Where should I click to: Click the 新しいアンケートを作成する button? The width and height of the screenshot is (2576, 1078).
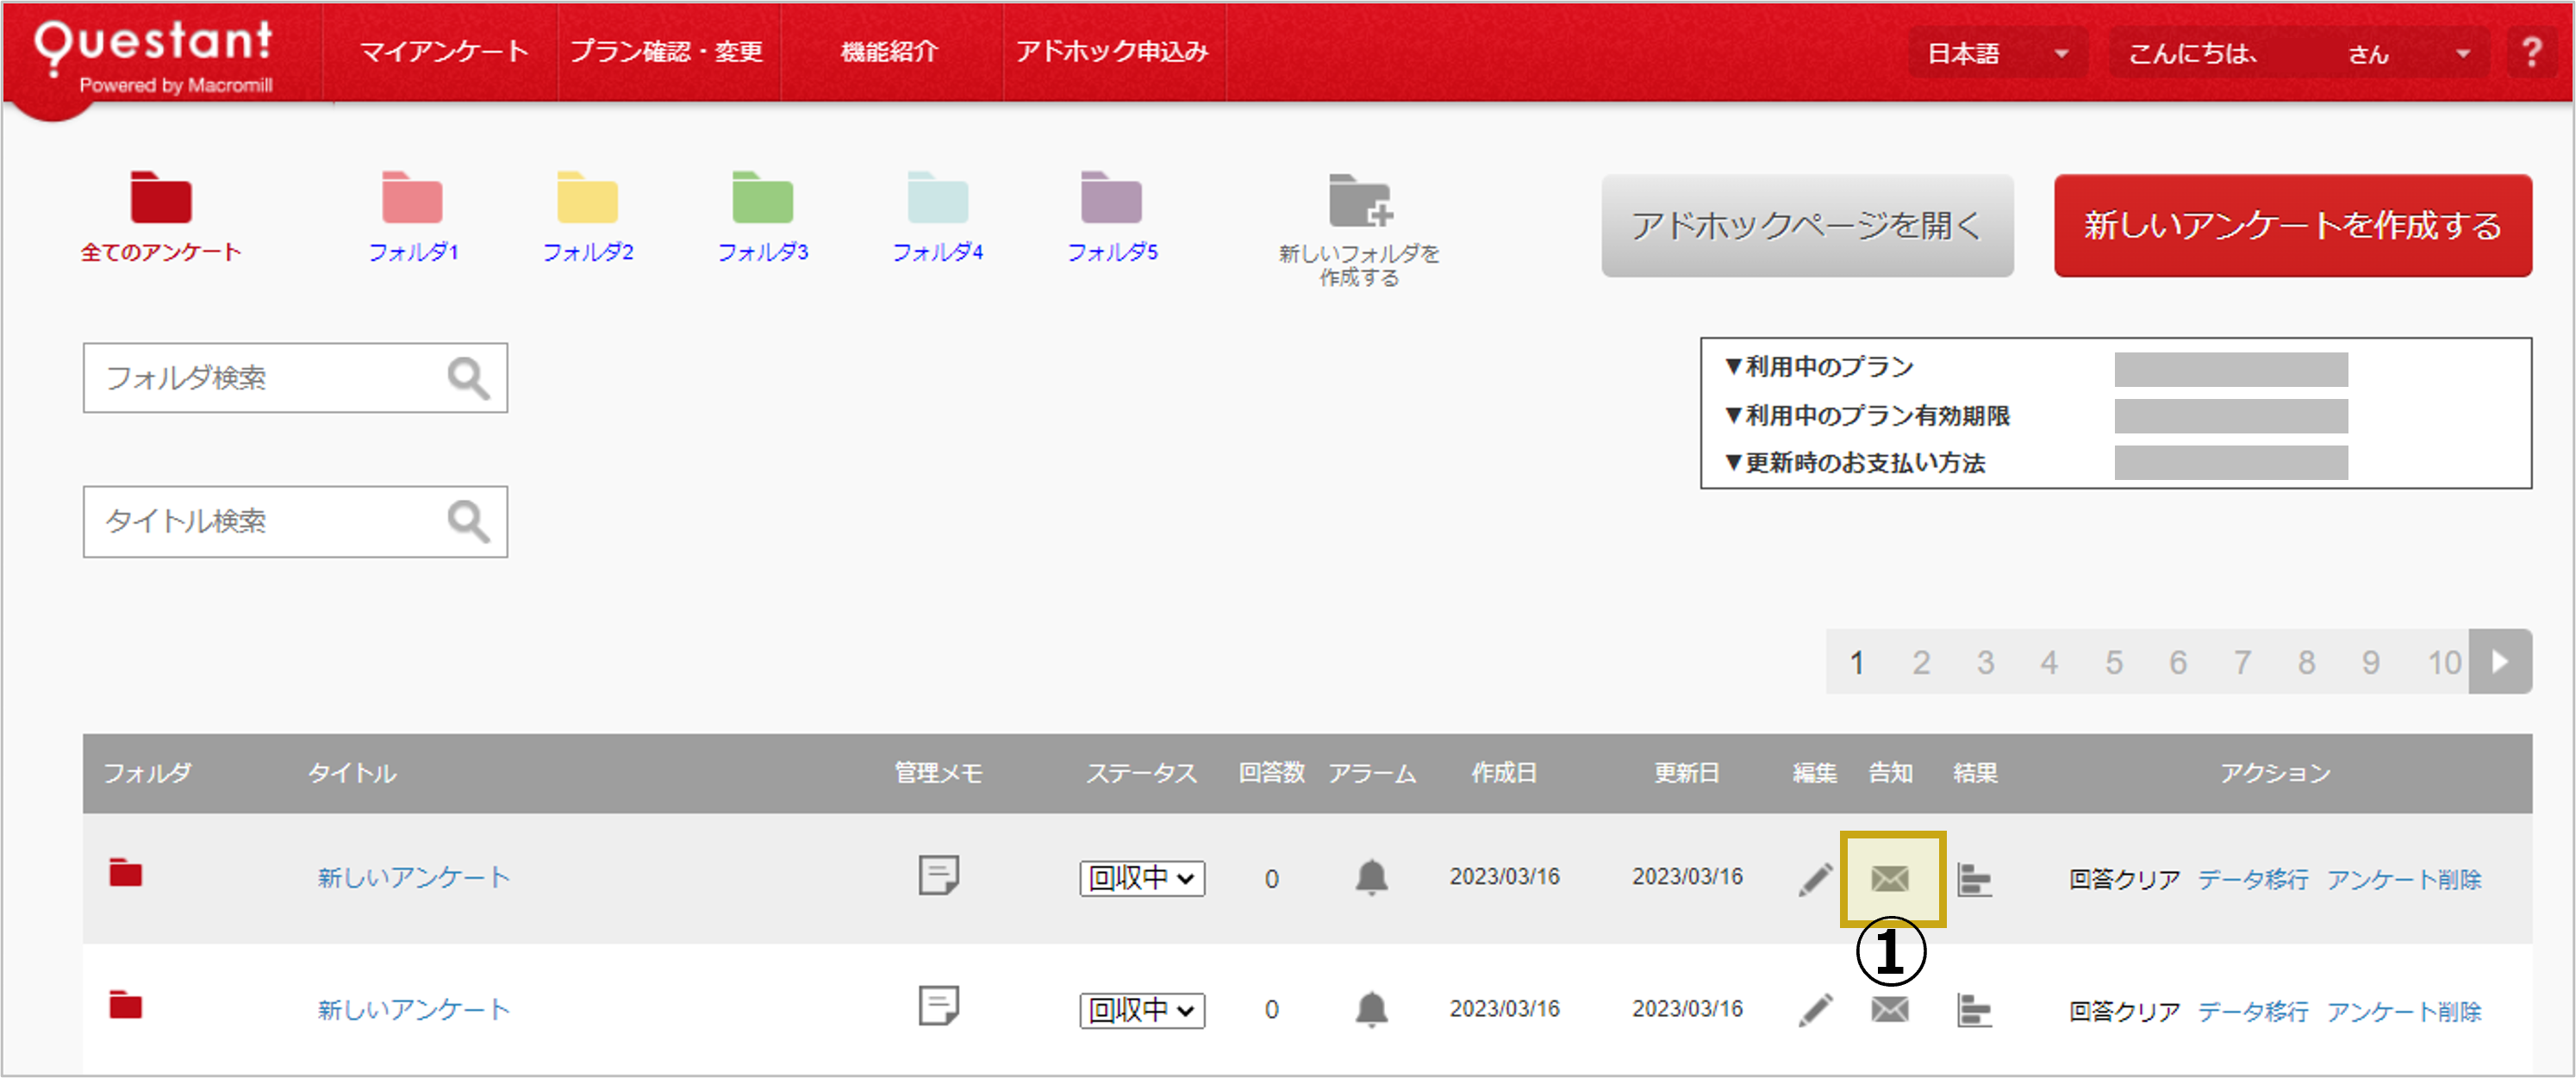2293,225
